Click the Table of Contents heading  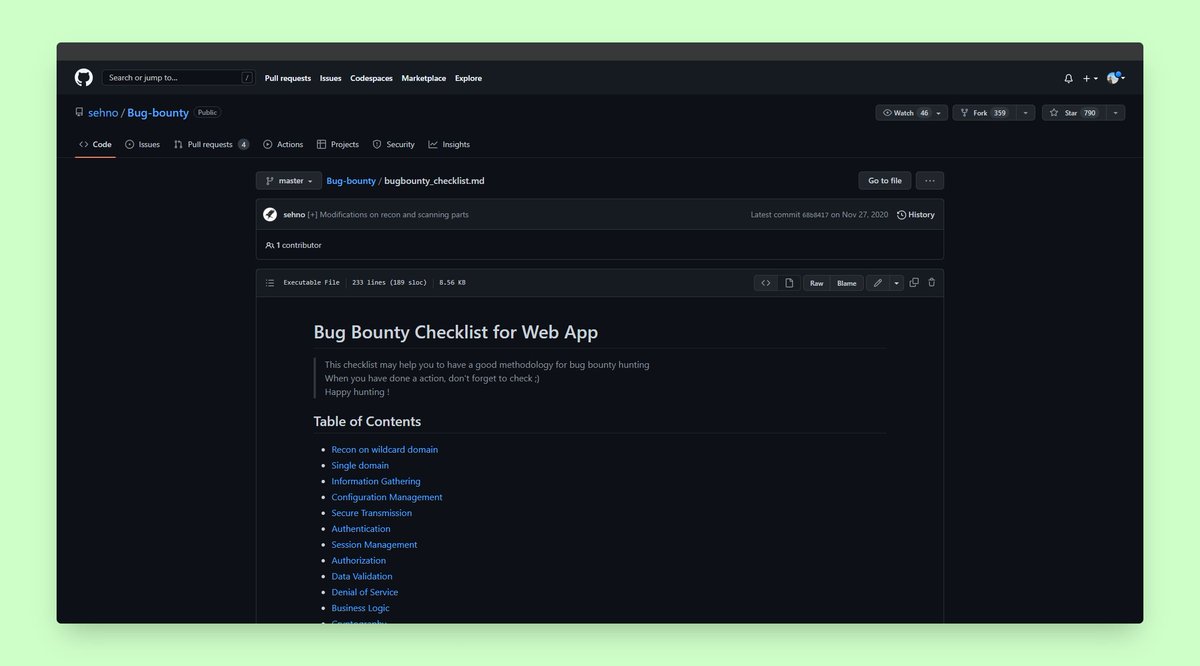(367, 421)
